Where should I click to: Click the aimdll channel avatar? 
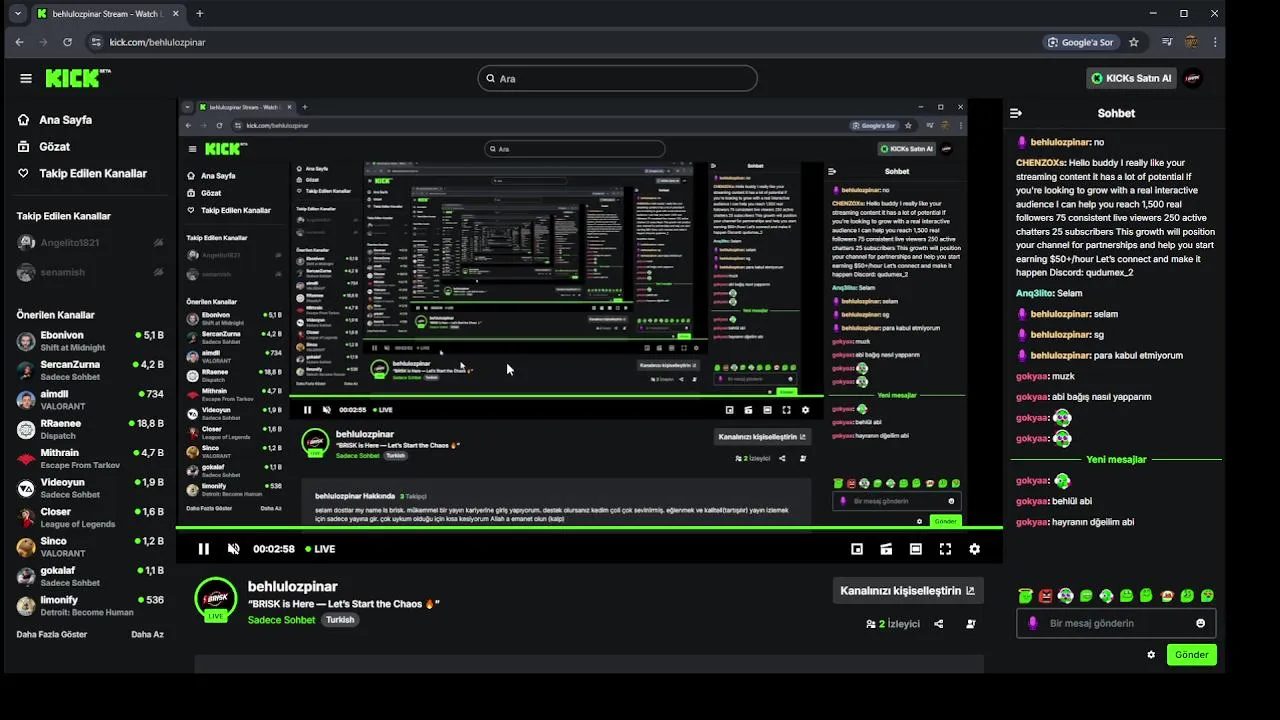(x=26, y=400)
